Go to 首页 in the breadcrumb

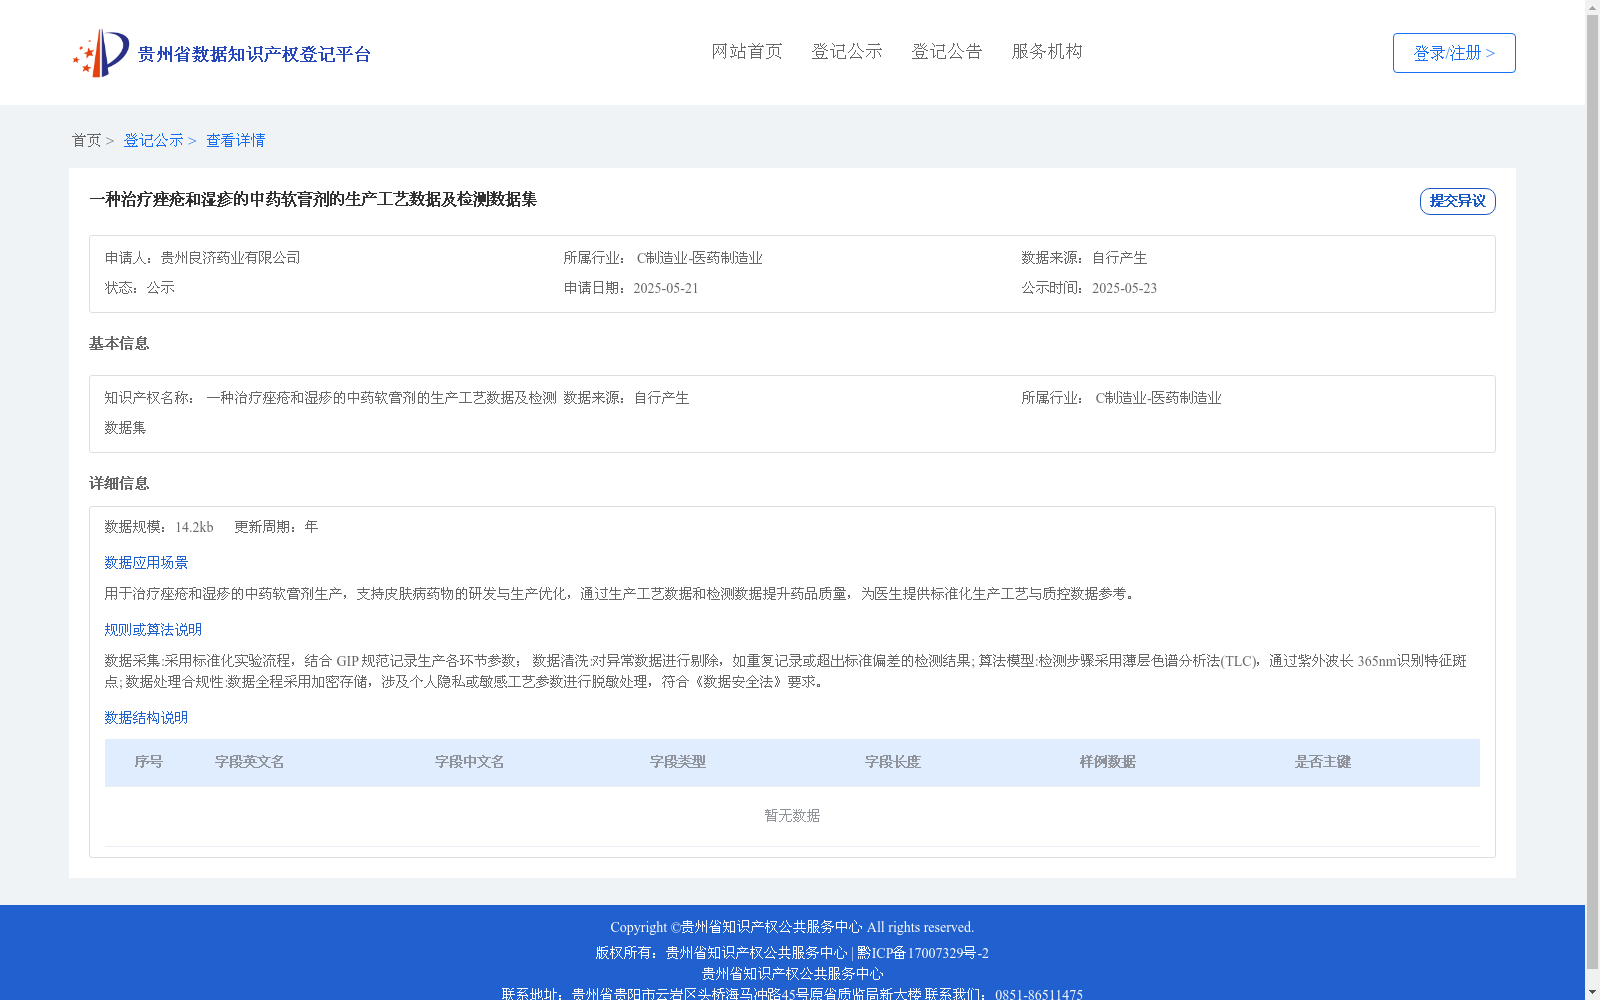coord(86,141)
